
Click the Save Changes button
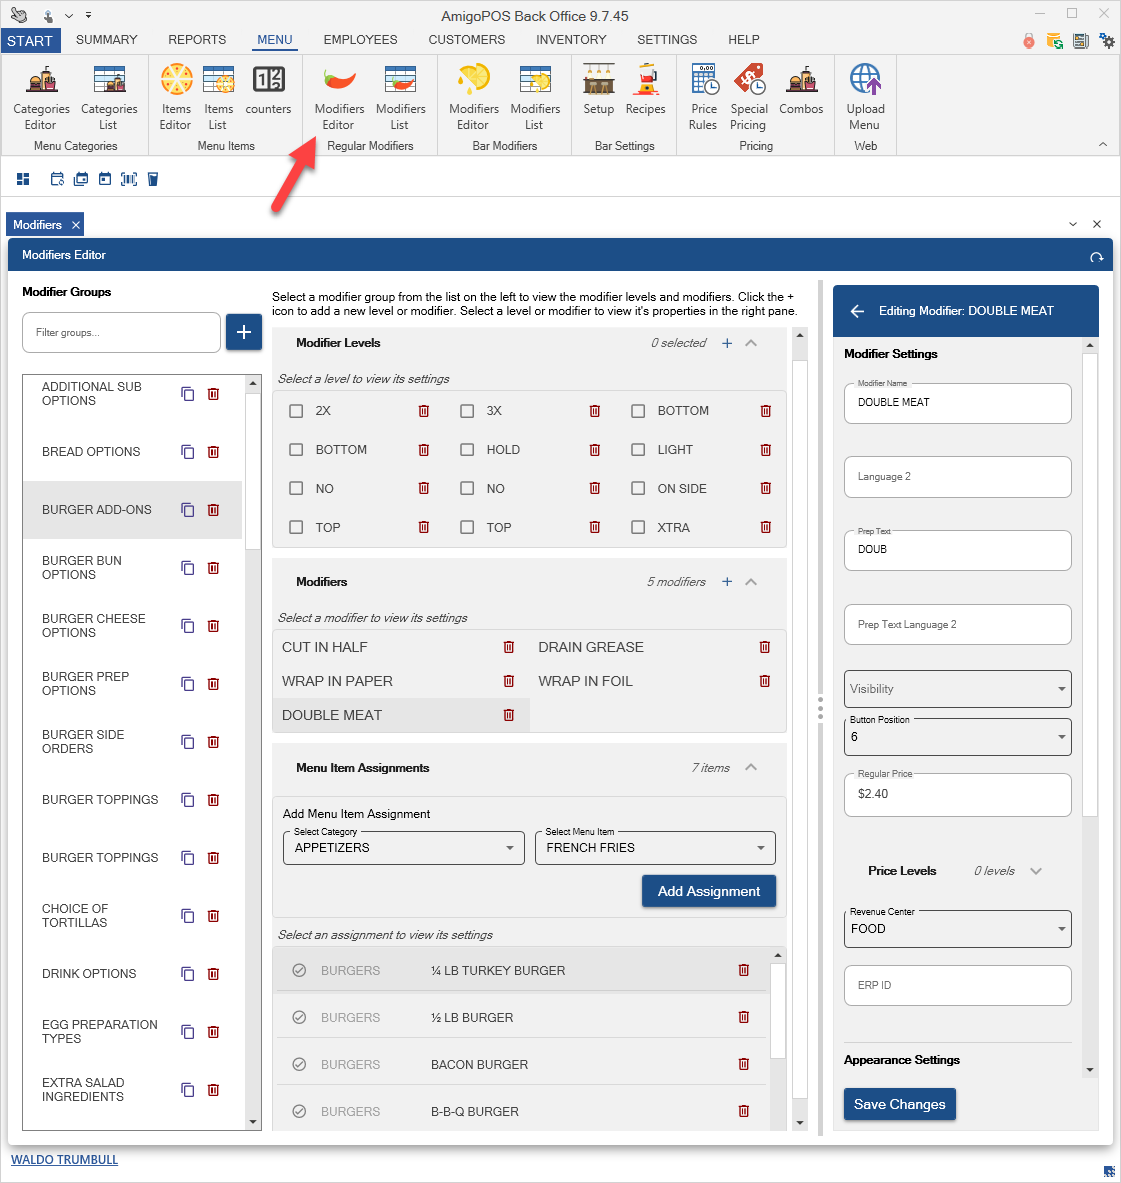899,1104
